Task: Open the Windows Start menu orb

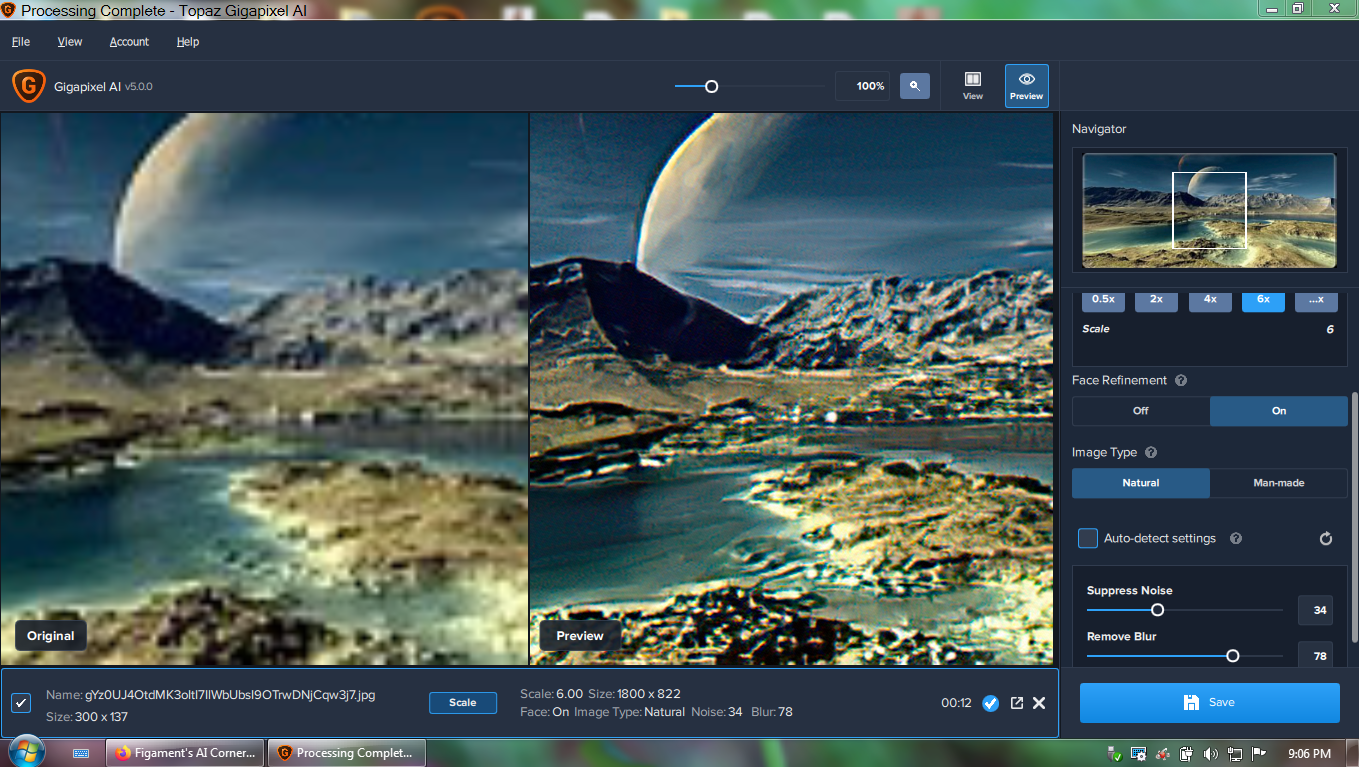Action: (x=26, y=752)
